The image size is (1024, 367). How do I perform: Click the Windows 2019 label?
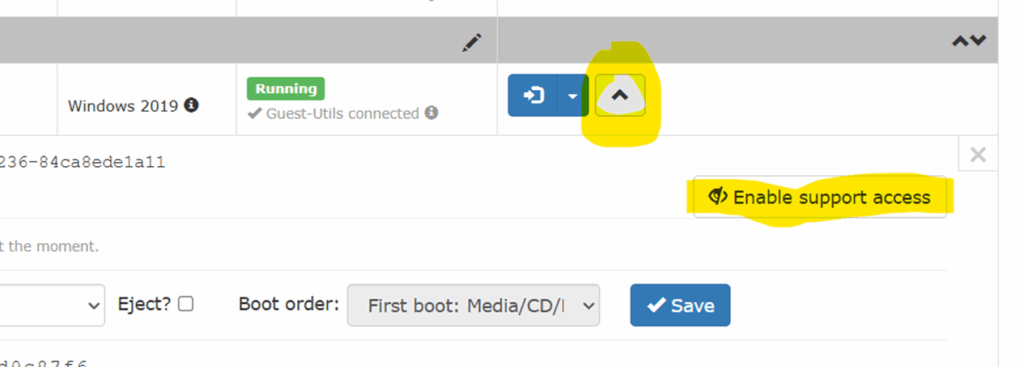123,105
